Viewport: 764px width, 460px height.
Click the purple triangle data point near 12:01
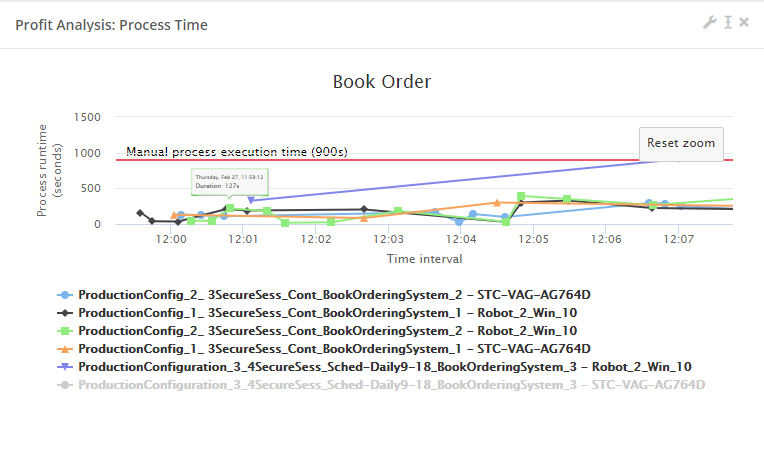pos(251,200)
